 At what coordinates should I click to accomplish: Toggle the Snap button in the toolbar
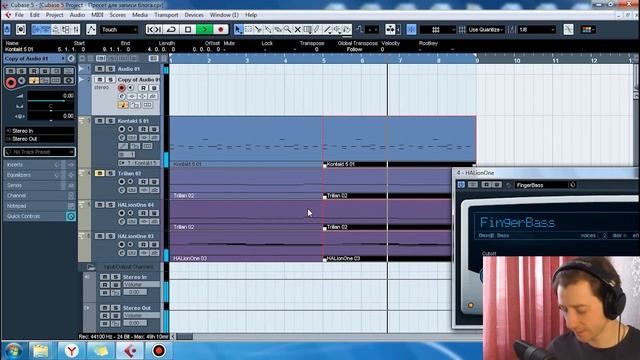click(411, 29)
